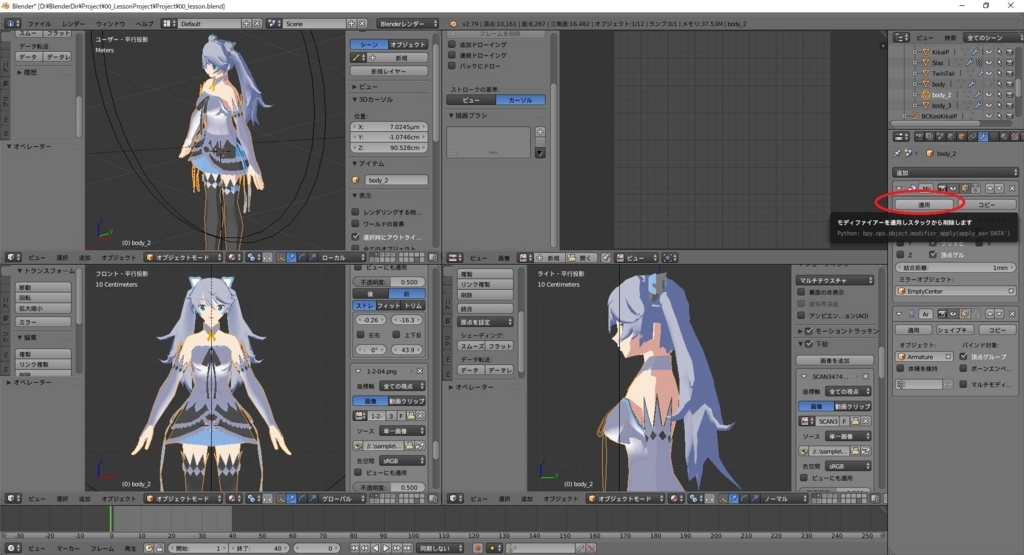Toggle world background checkbox

click(x=355, y=224)
